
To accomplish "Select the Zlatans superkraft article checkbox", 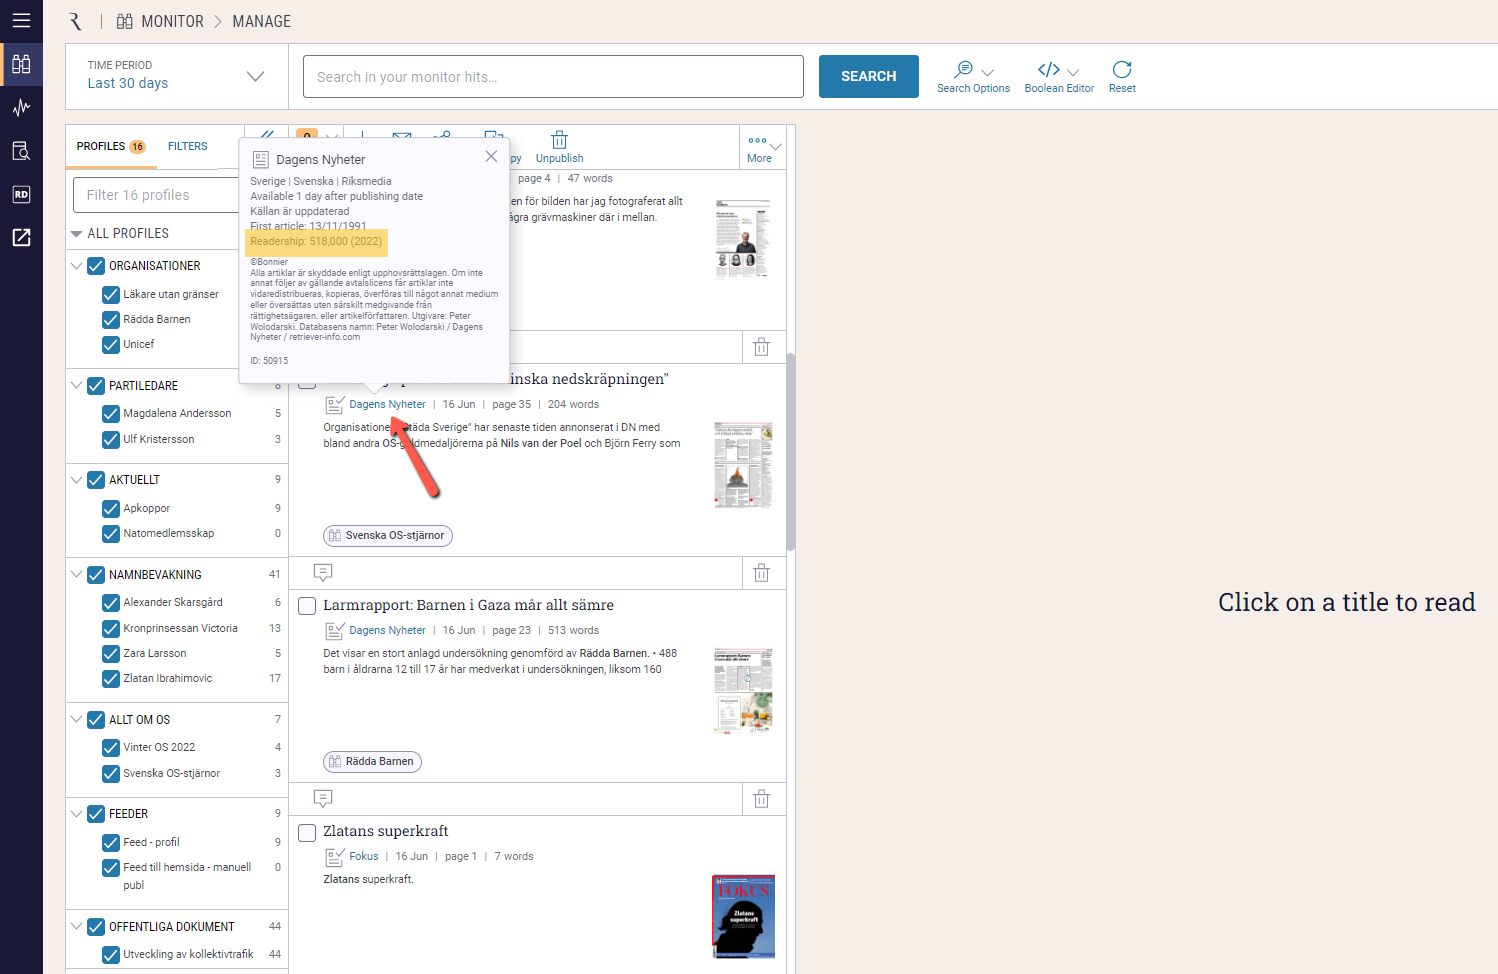I will [x=307, y=832].
